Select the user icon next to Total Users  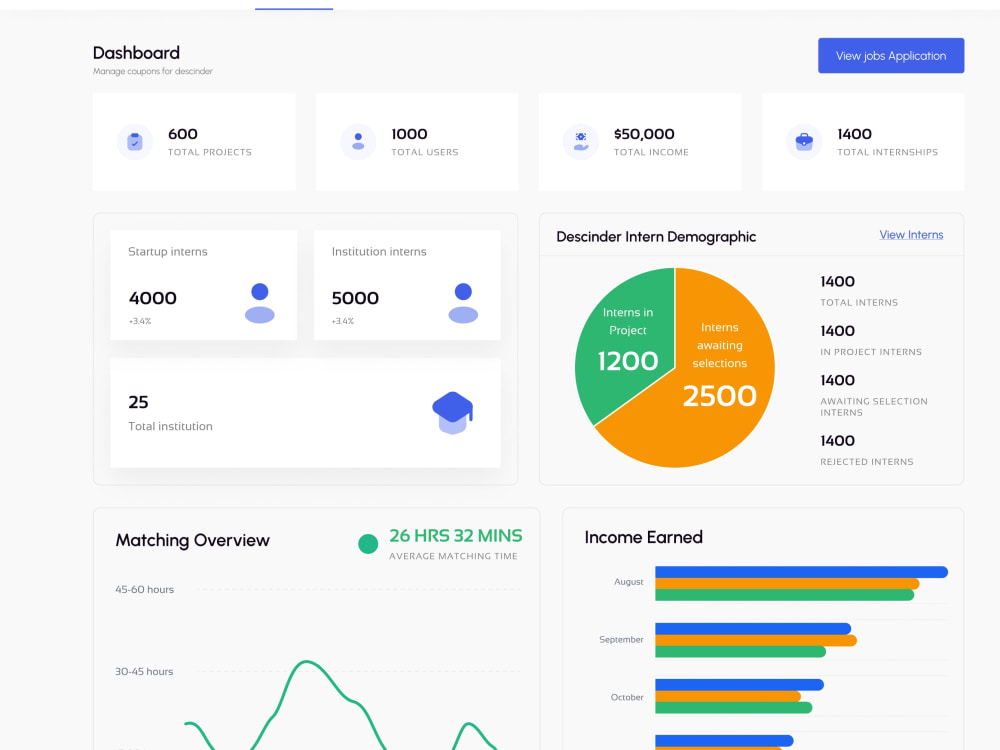click(358, 141)
